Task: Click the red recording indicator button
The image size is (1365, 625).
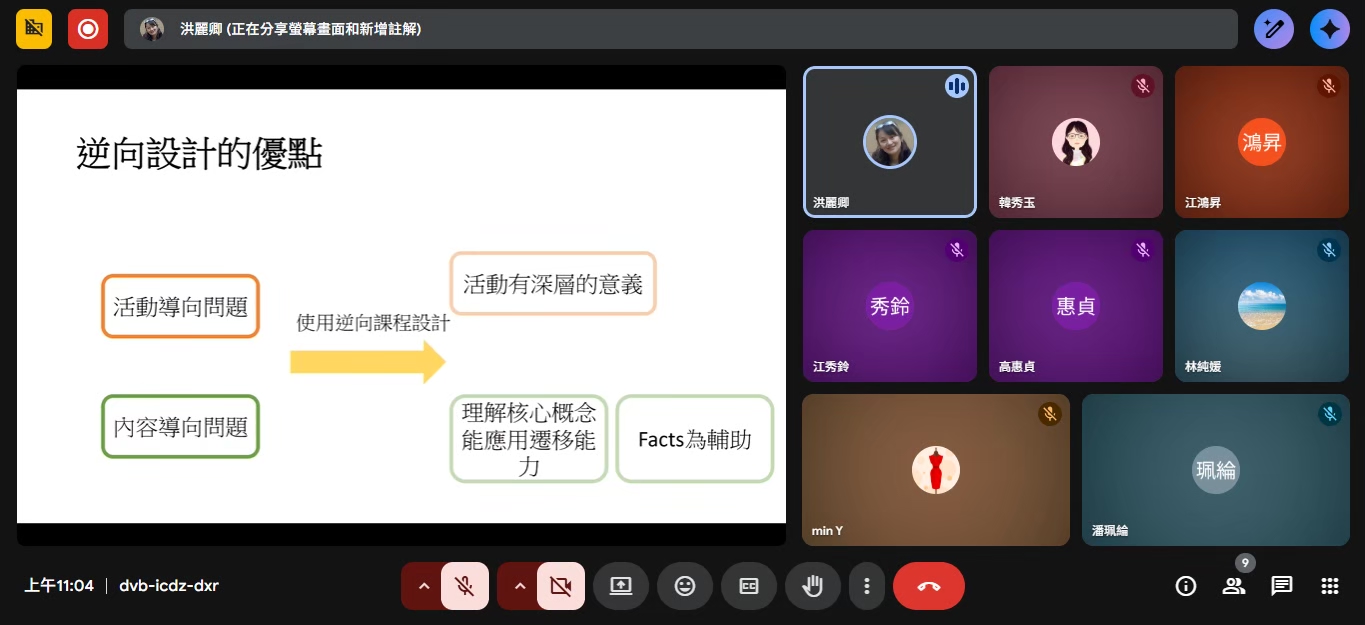Action: point(88,29)
